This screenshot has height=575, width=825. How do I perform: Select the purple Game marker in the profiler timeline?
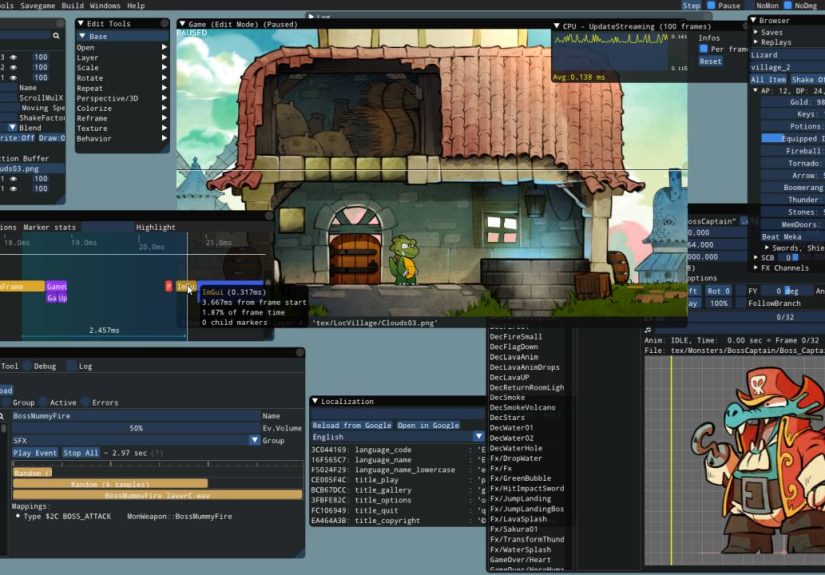(56, 286)
